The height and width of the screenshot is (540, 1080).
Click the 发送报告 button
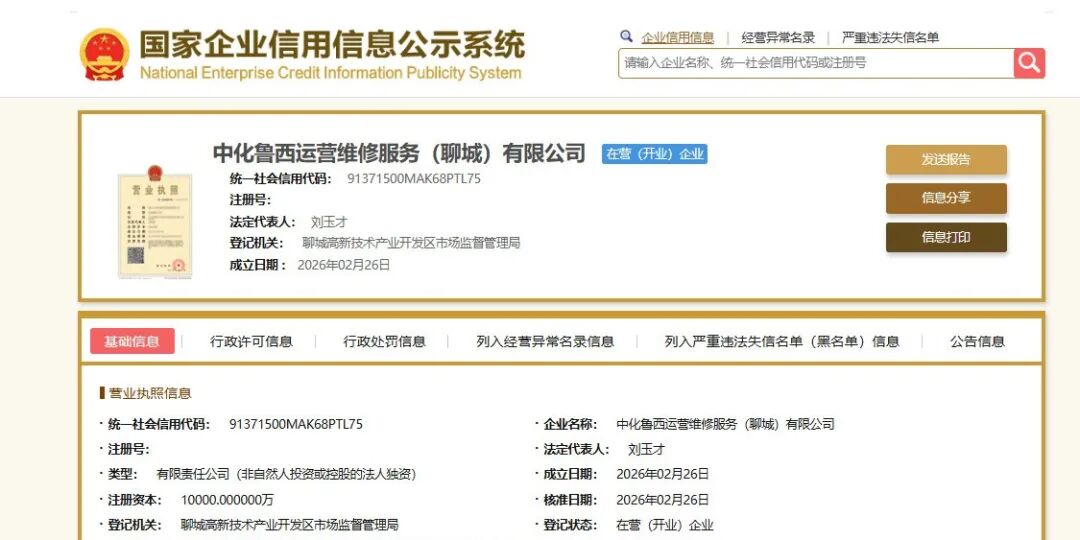click(x=946, y=160)
